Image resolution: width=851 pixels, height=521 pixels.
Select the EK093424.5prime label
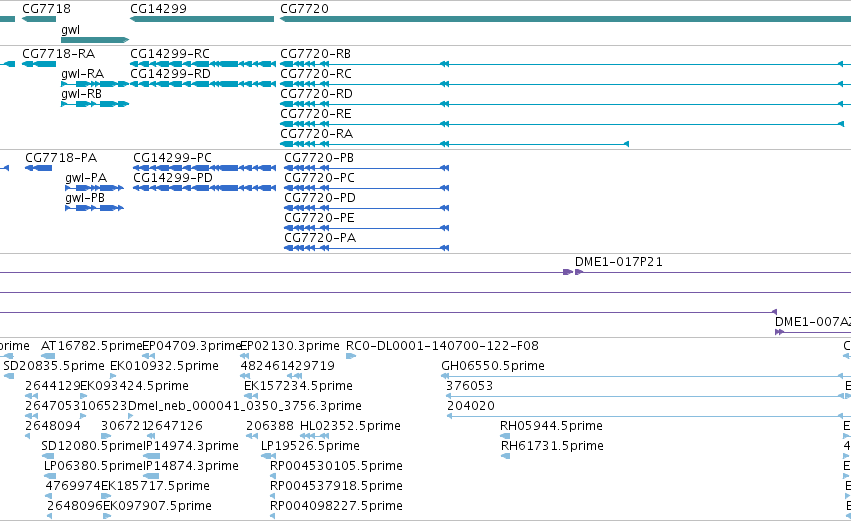tap(134, 386)
